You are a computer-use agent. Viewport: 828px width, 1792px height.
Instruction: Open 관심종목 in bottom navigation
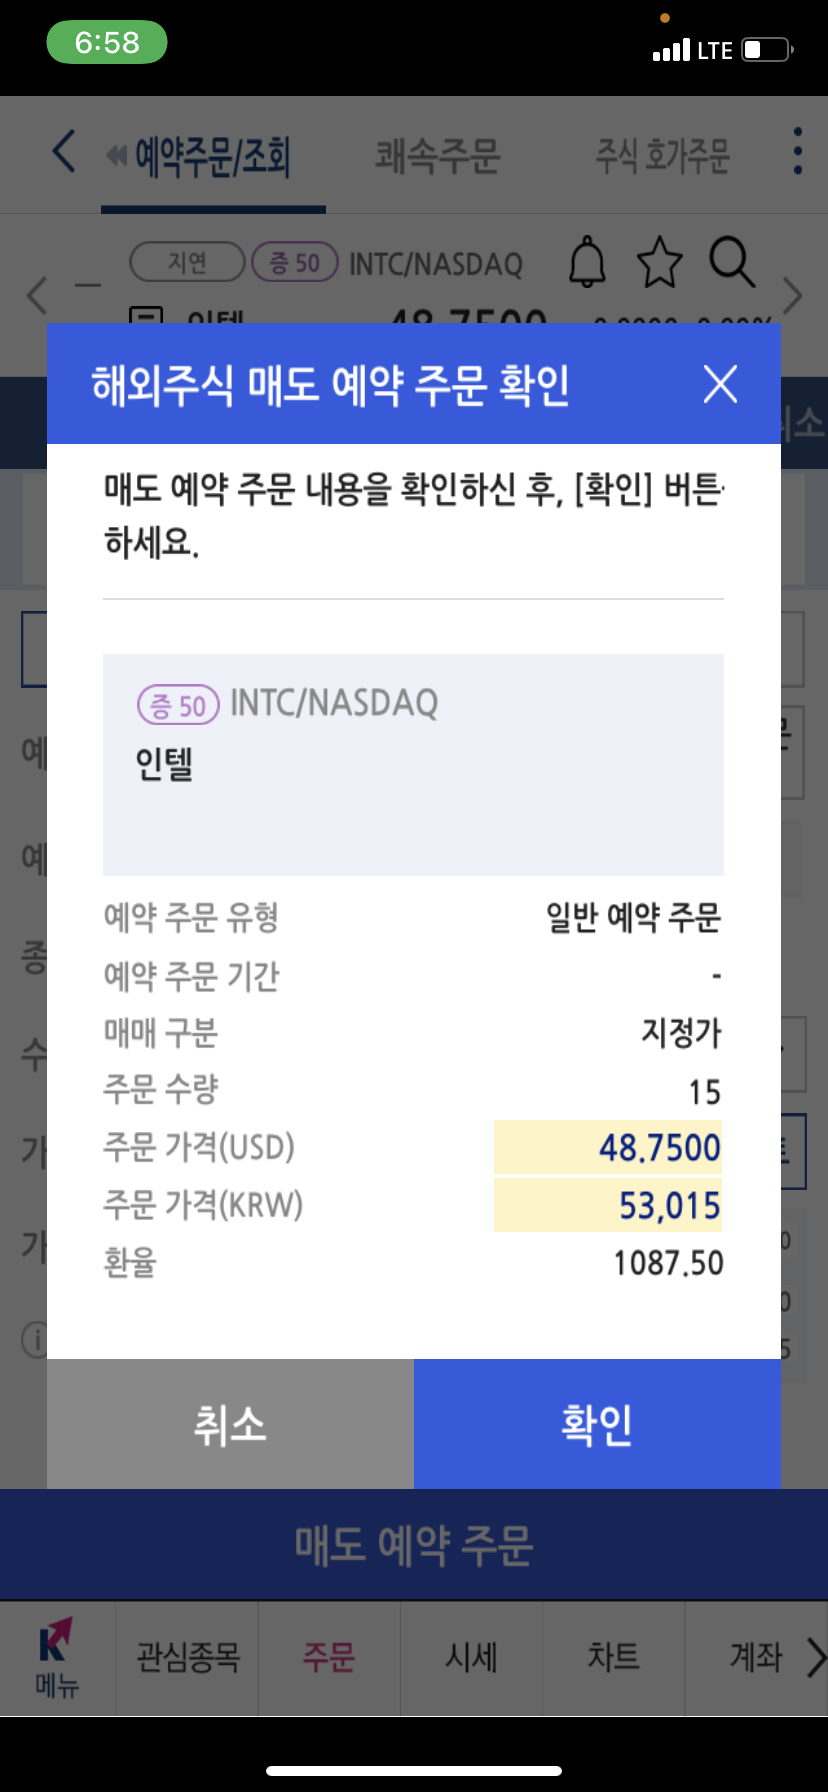point(188,1657)
